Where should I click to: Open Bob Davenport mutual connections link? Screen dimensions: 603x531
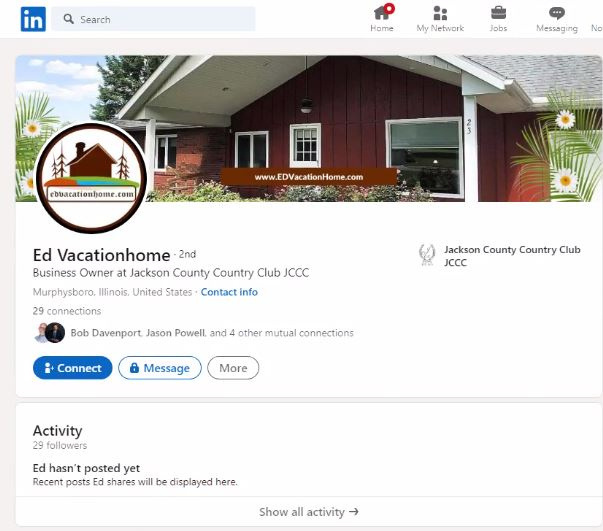coord(212,333)
